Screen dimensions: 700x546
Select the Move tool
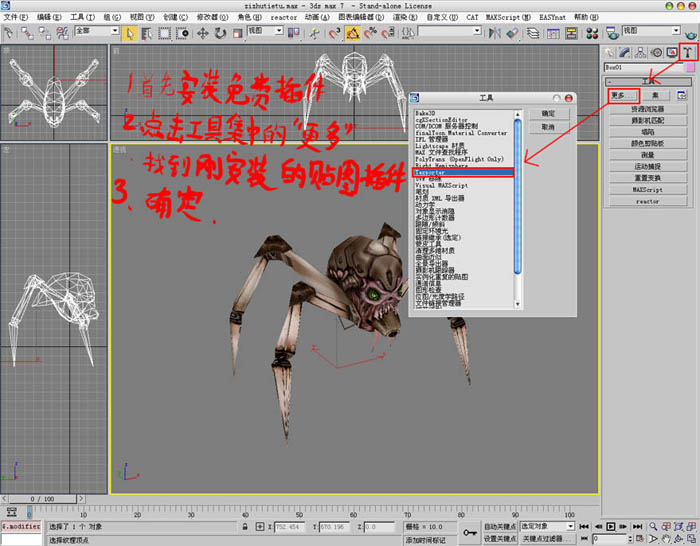tap(203, 33)
